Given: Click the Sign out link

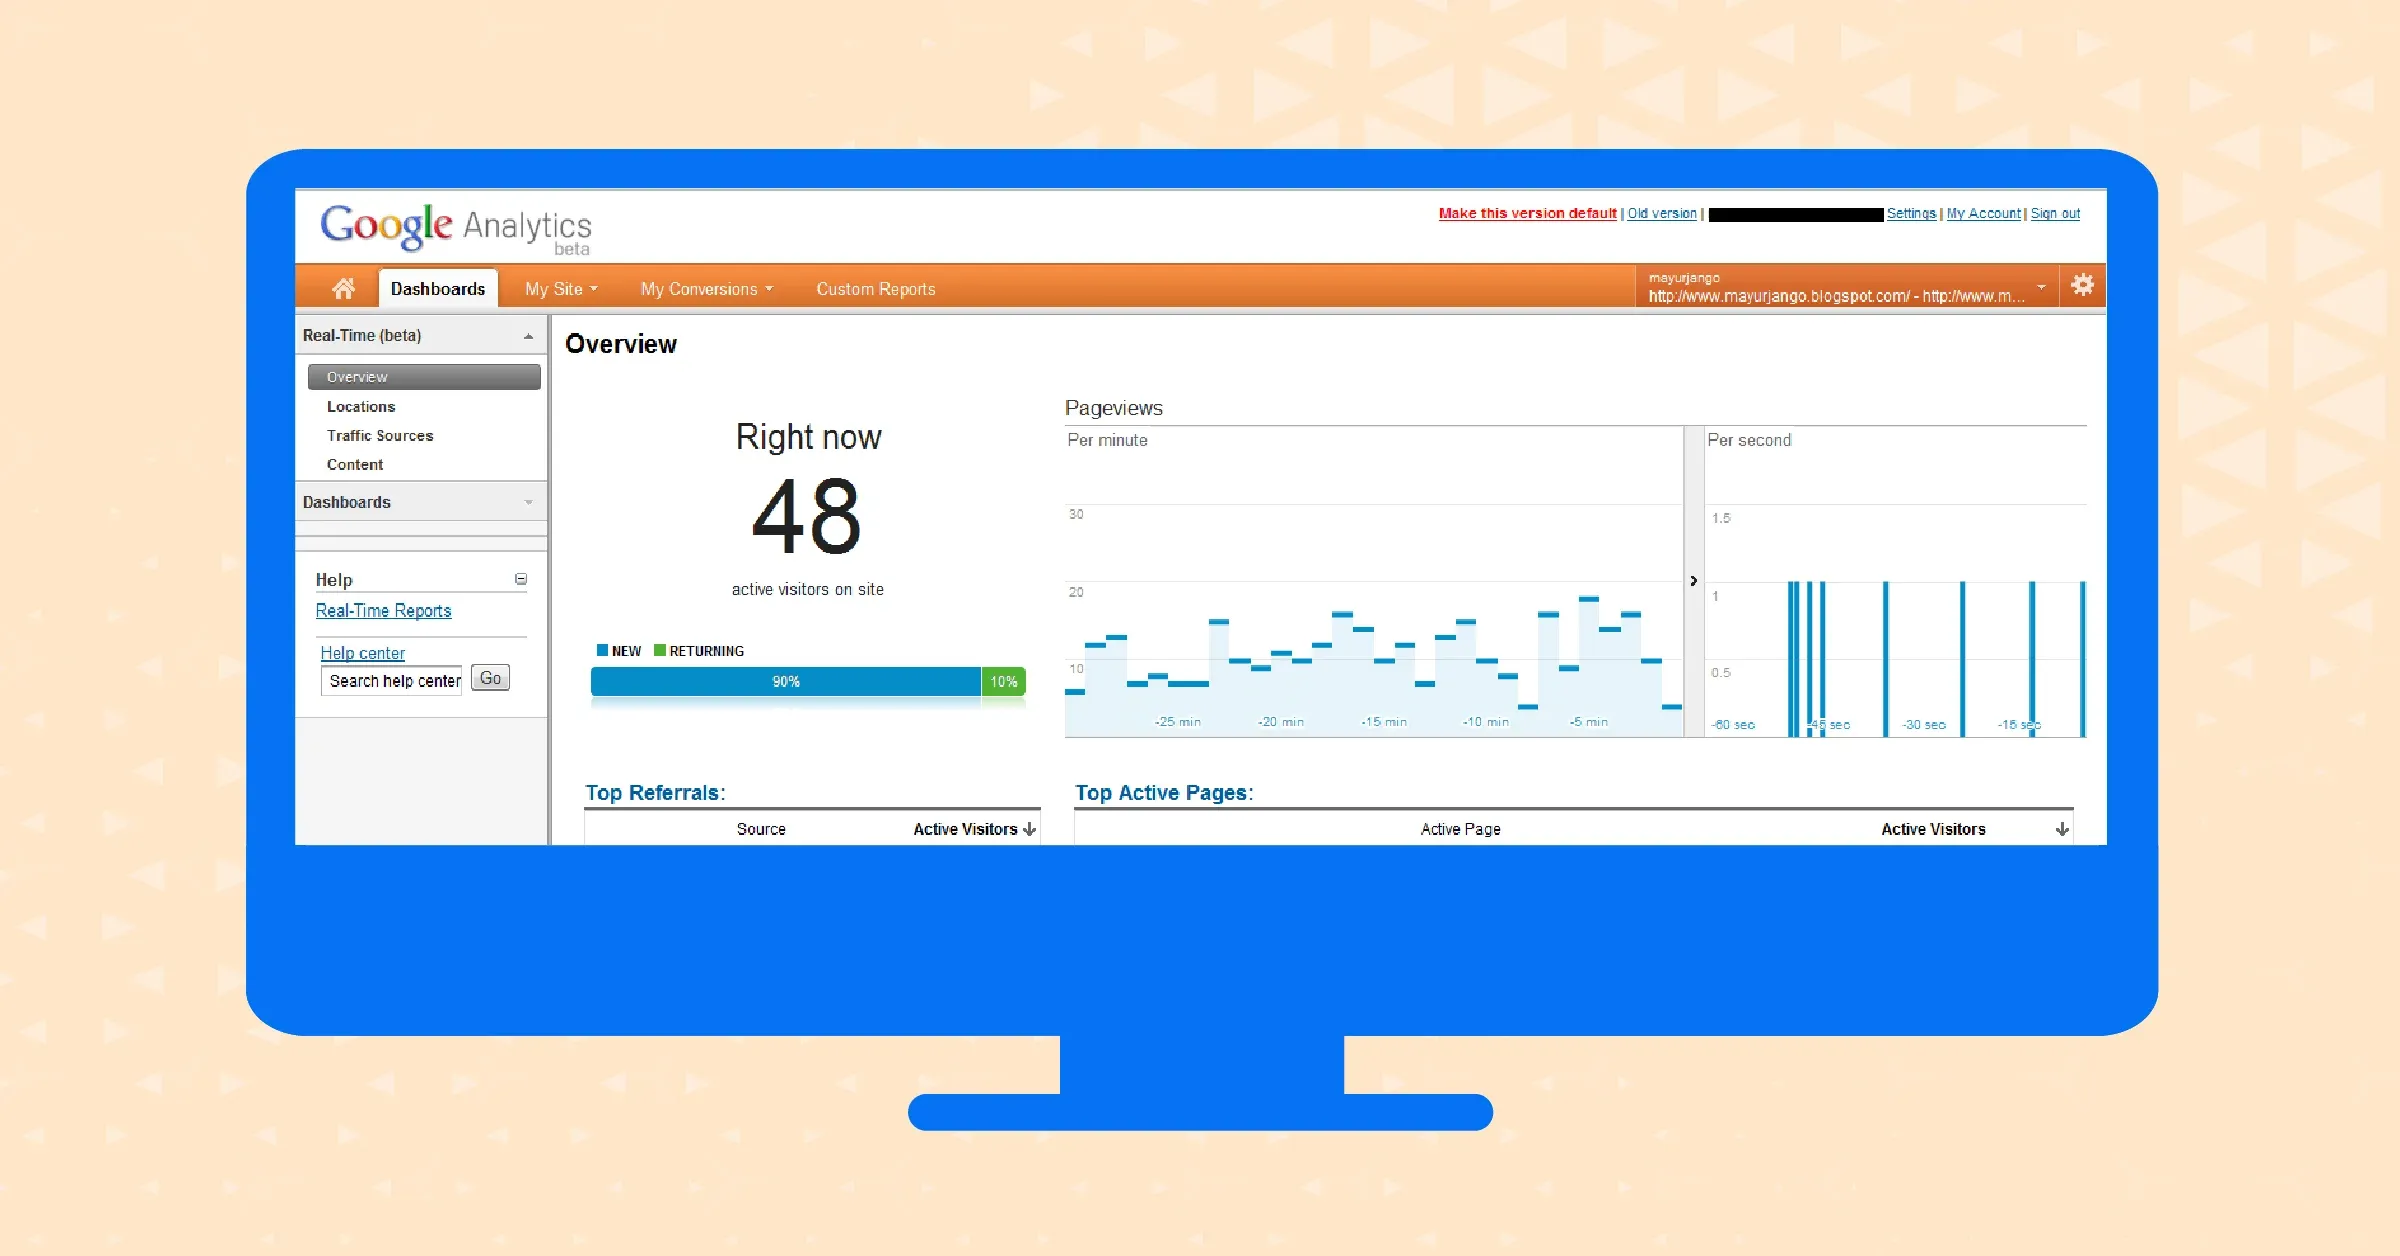Looking at the screenshot, I should (2055, 213).
